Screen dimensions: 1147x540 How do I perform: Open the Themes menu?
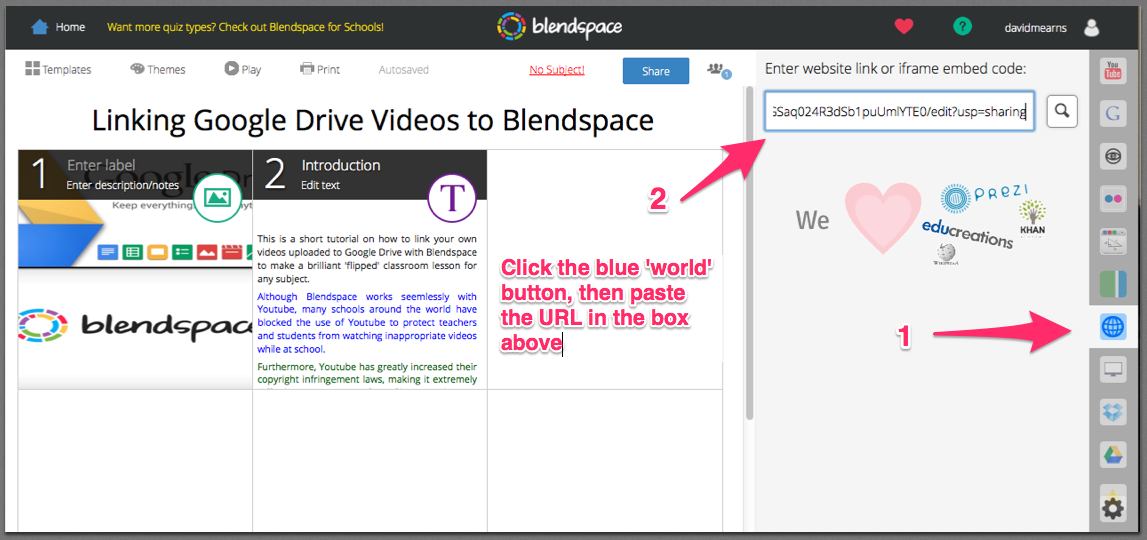tap(157, 70)
